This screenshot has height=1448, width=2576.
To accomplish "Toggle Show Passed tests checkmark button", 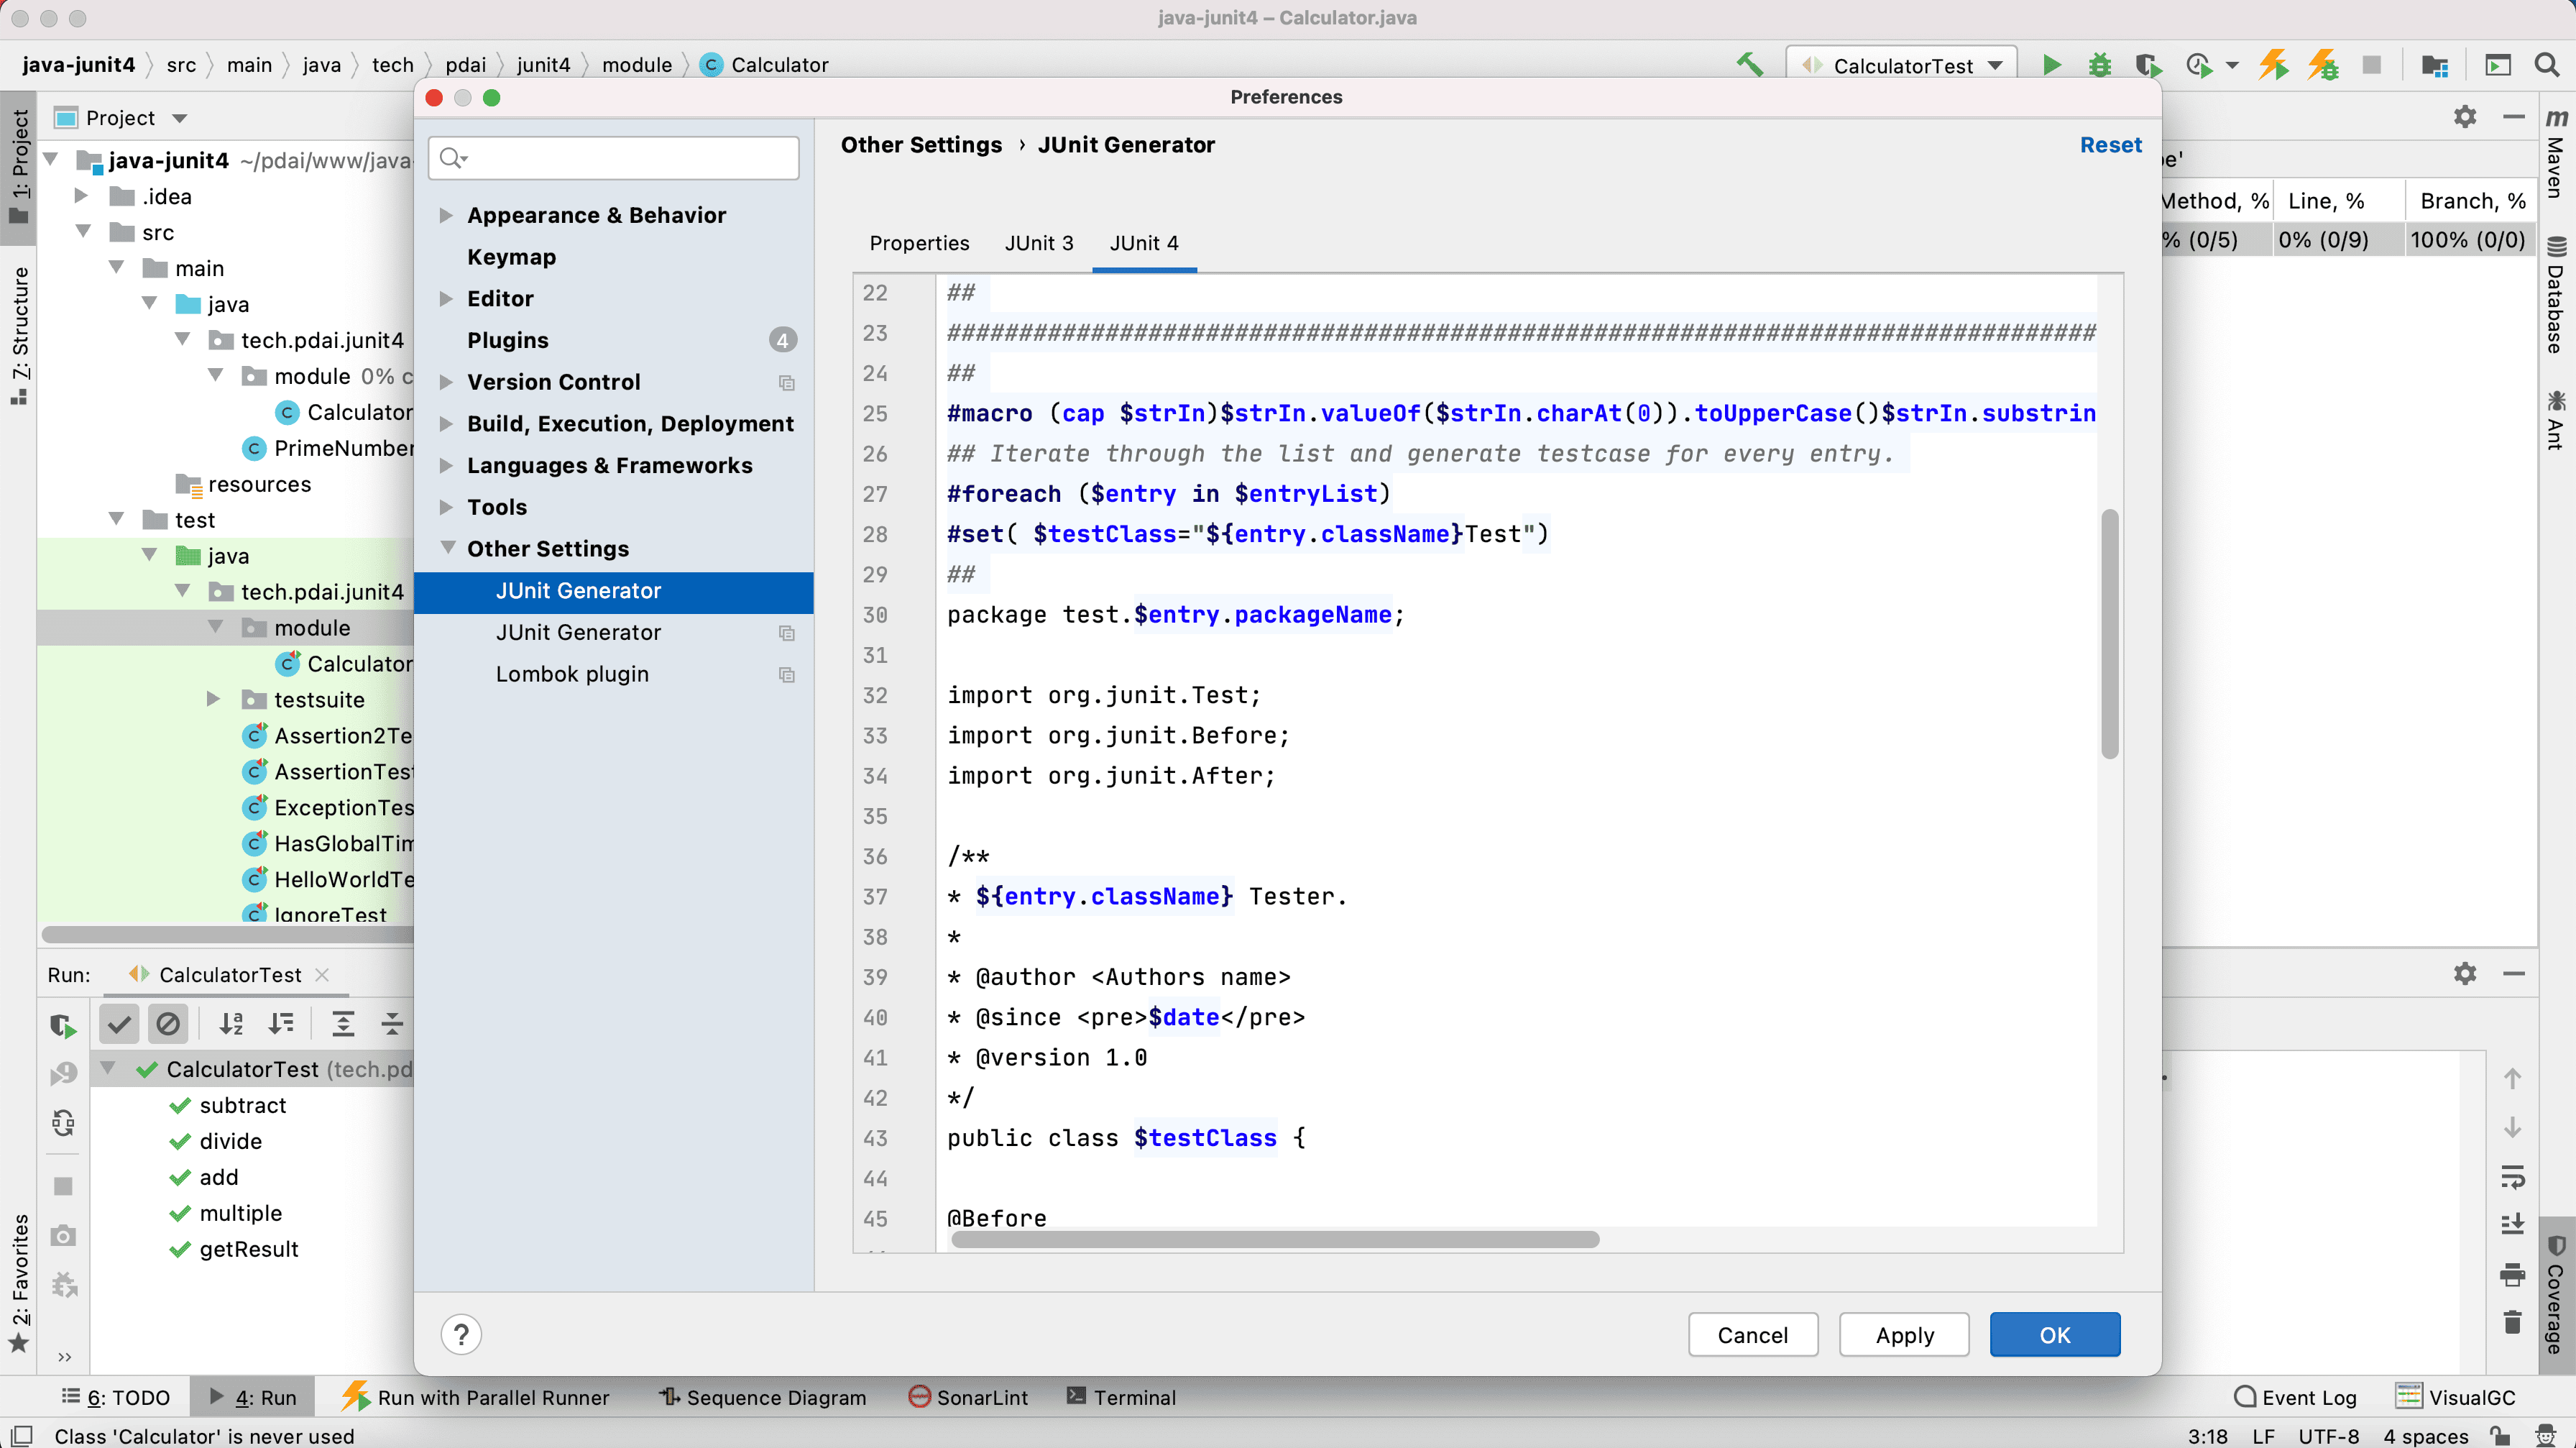I will pyautogui.click(x=119, y=1023).
